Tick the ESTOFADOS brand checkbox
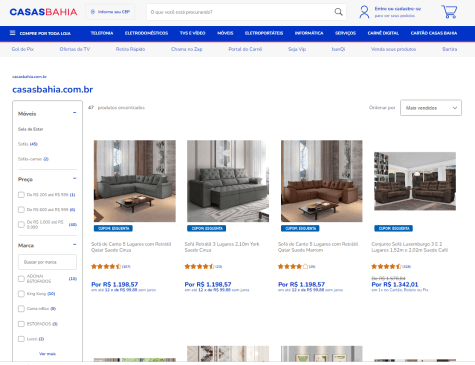The height and width of the screenshot is (365, 475). coord(21,324)
